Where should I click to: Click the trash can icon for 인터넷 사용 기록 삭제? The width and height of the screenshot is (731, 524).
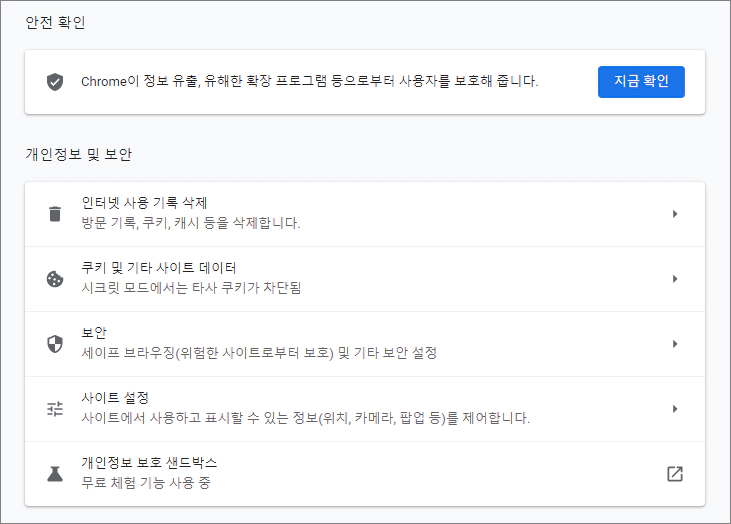click(55, 214)
